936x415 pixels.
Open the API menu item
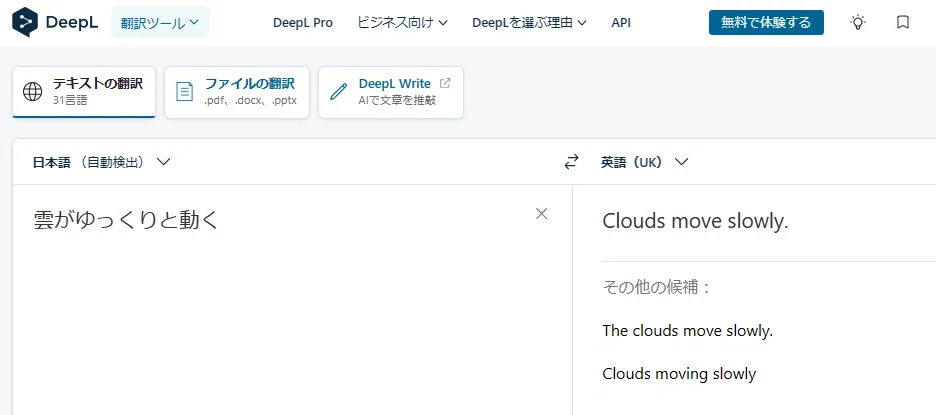coord(621,23)
